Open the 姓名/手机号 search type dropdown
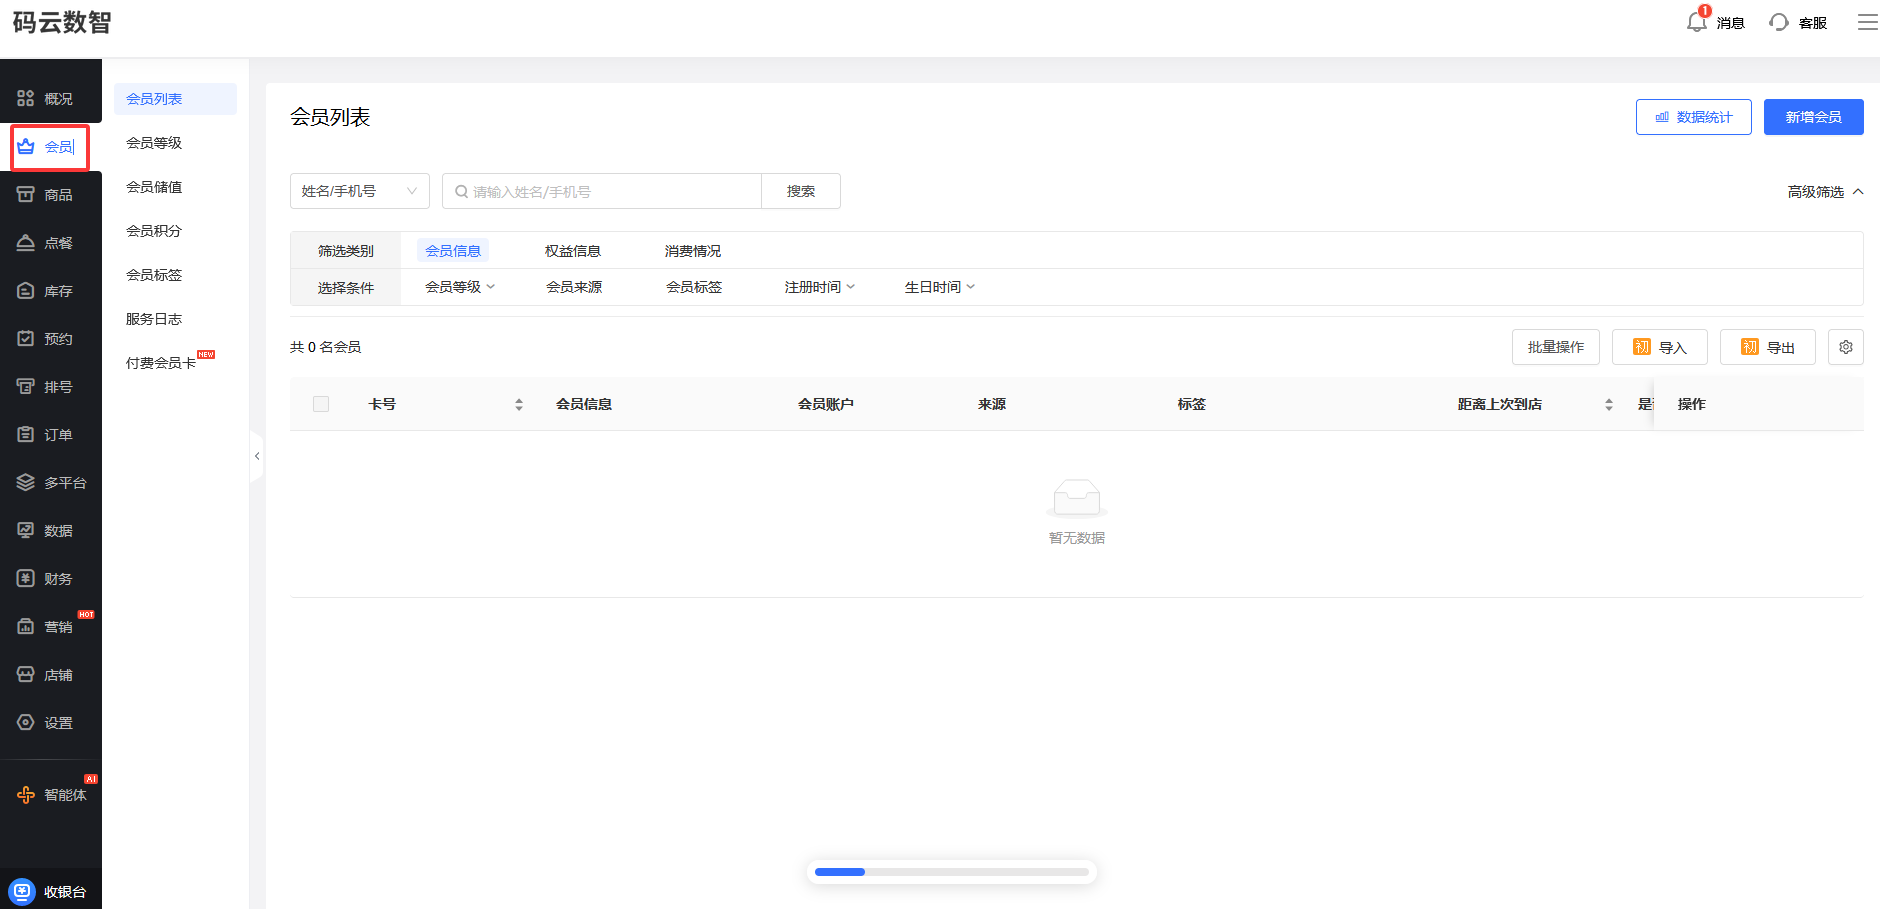Screen dimensions: 1880x909 point(359,191)
